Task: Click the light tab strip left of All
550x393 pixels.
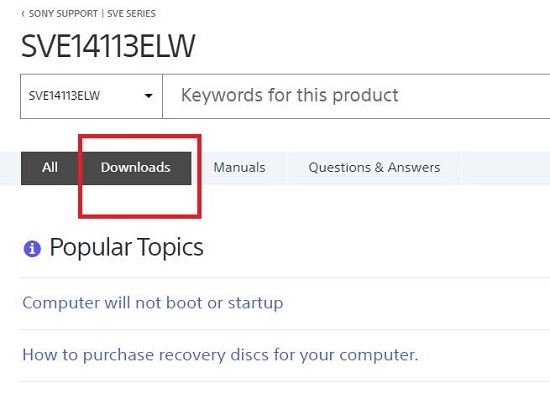Action: (x=10, y=168)
